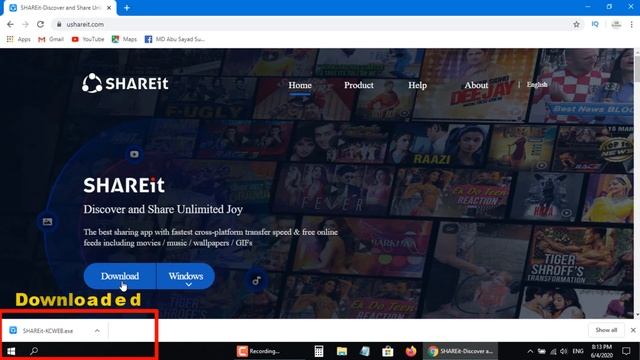The width and height of the screenshot is (640, 360).
Task: Open a new browser tab
Action: pyautogui.click(x=127, y=8)
